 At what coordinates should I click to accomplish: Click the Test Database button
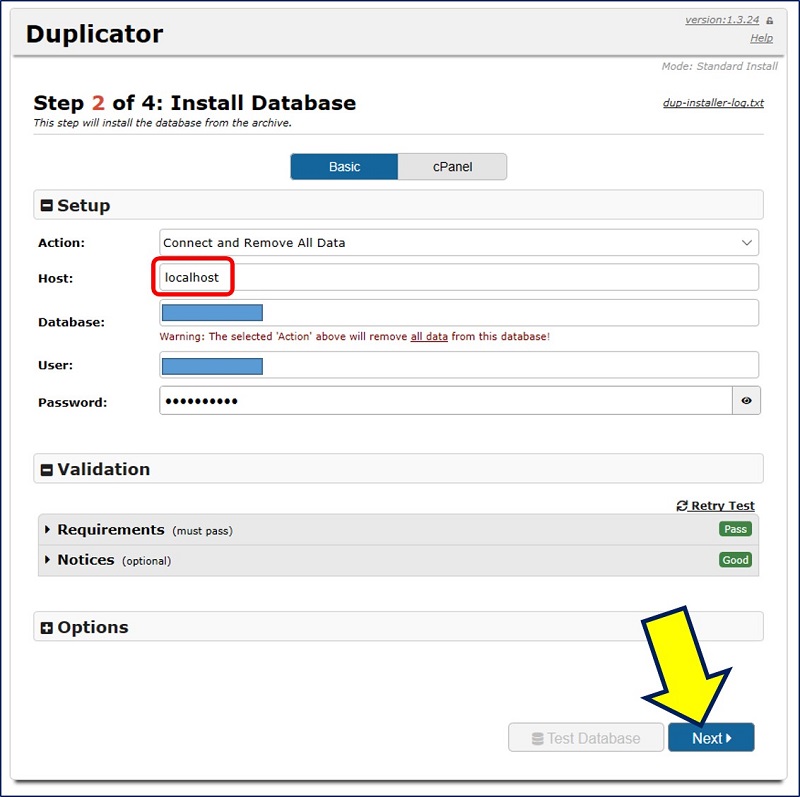586,737
